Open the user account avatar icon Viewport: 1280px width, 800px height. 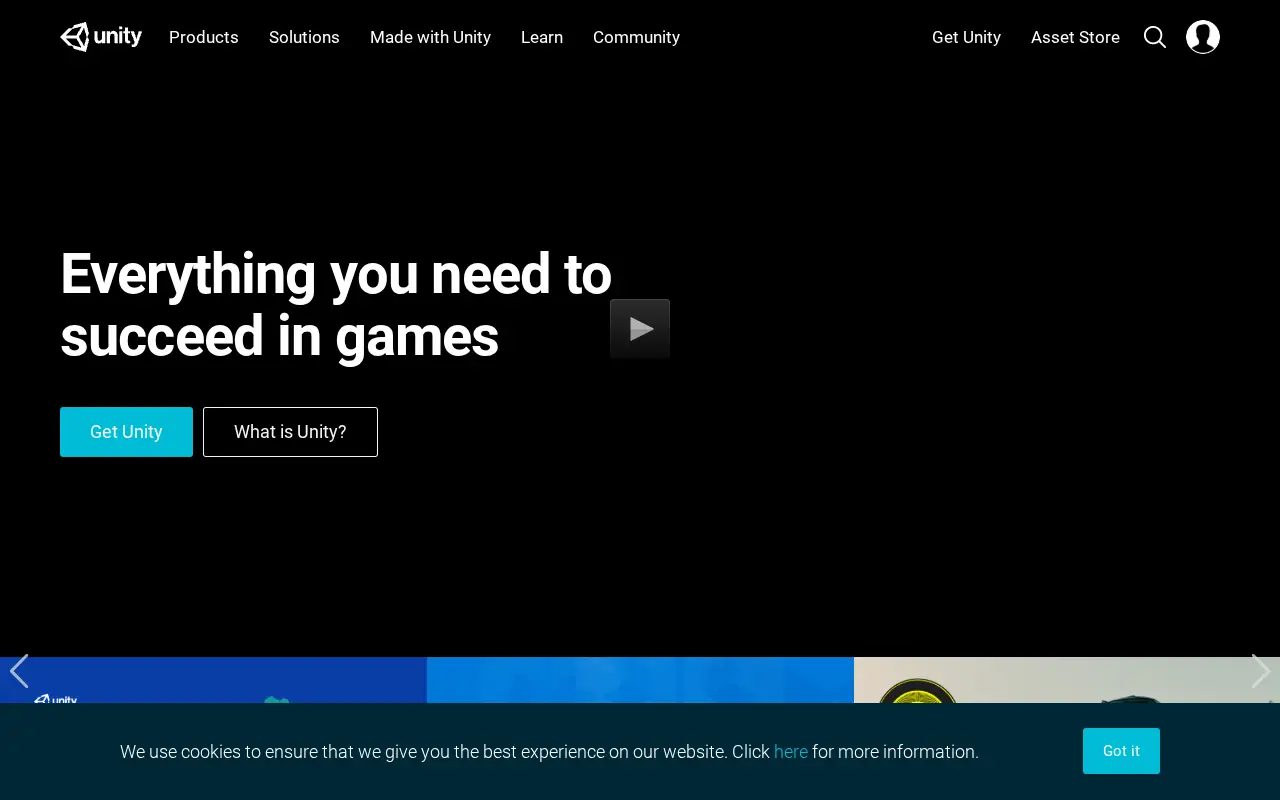pyautogui.click(x=1203, y=37)
